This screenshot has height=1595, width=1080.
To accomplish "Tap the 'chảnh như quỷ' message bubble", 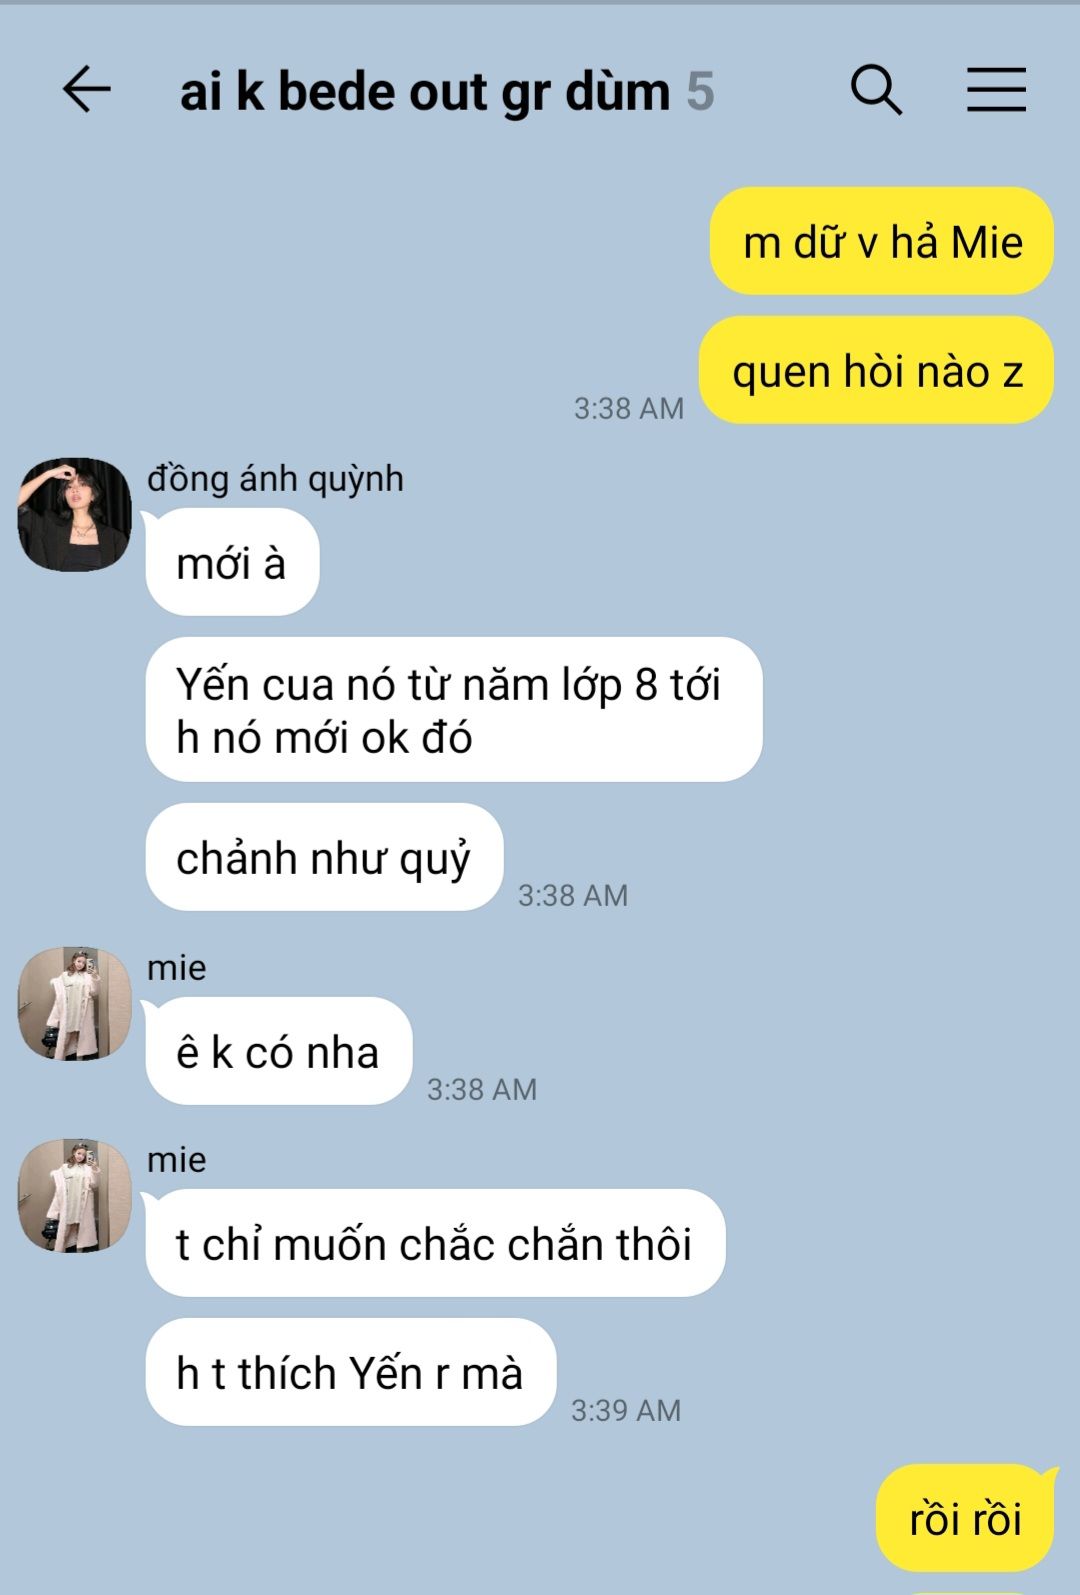I will point(324,858).
